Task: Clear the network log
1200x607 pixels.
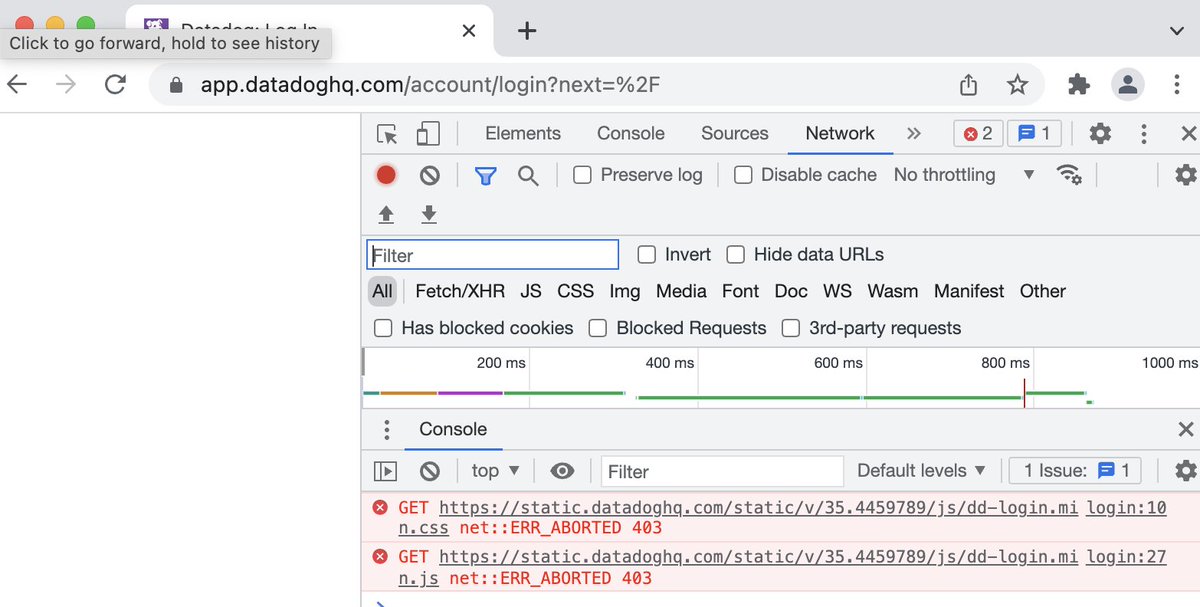Action: pos(430,175)
